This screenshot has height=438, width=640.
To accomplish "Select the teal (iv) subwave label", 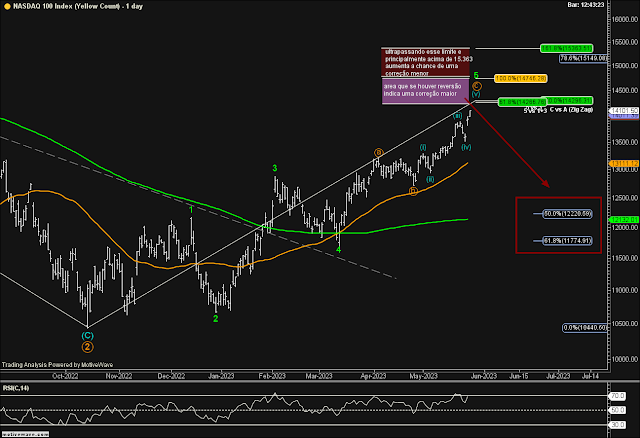I will coord(466,147).
